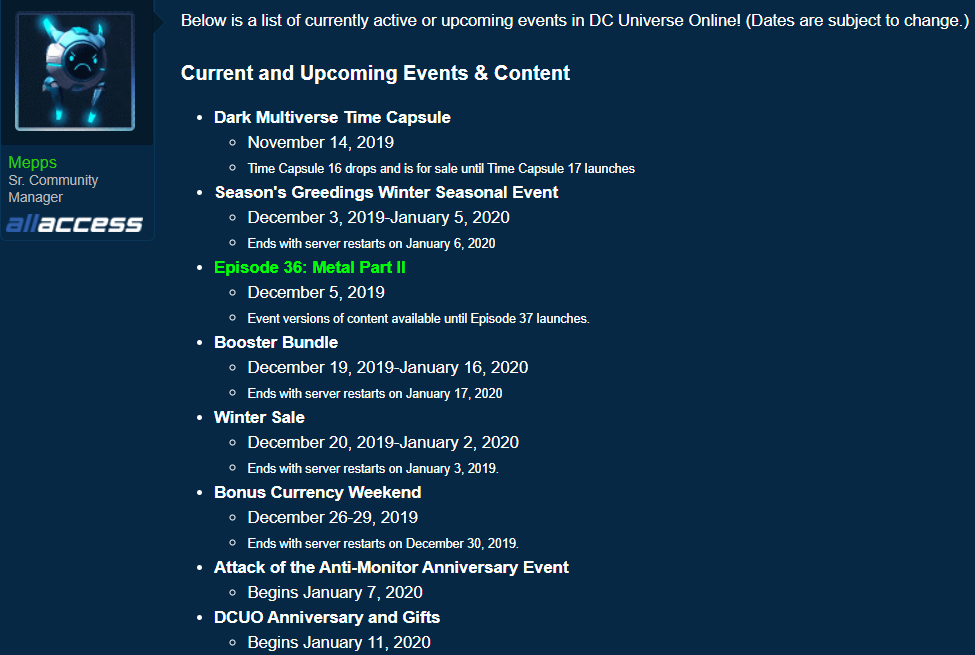Click the 'DCUO Anniversary and Gifts' item
Image resolution: width=975 pixels, height=655 pixels.
coord(327,617)
